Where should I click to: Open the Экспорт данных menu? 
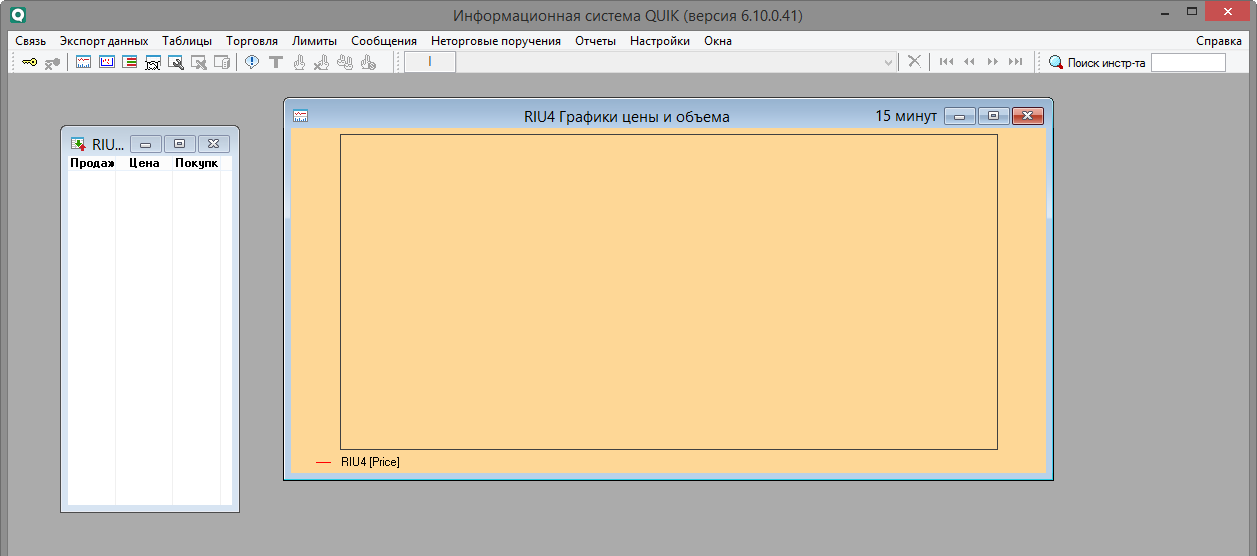[x=104, y=41]
